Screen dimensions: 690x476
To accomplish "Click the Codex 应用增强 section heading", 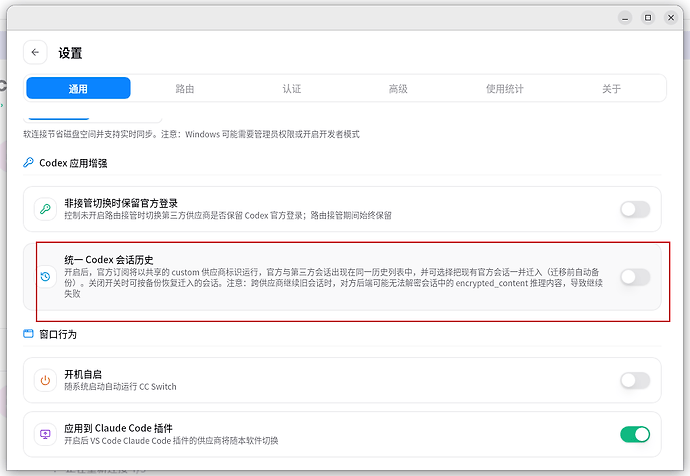I will coord(73,163).
